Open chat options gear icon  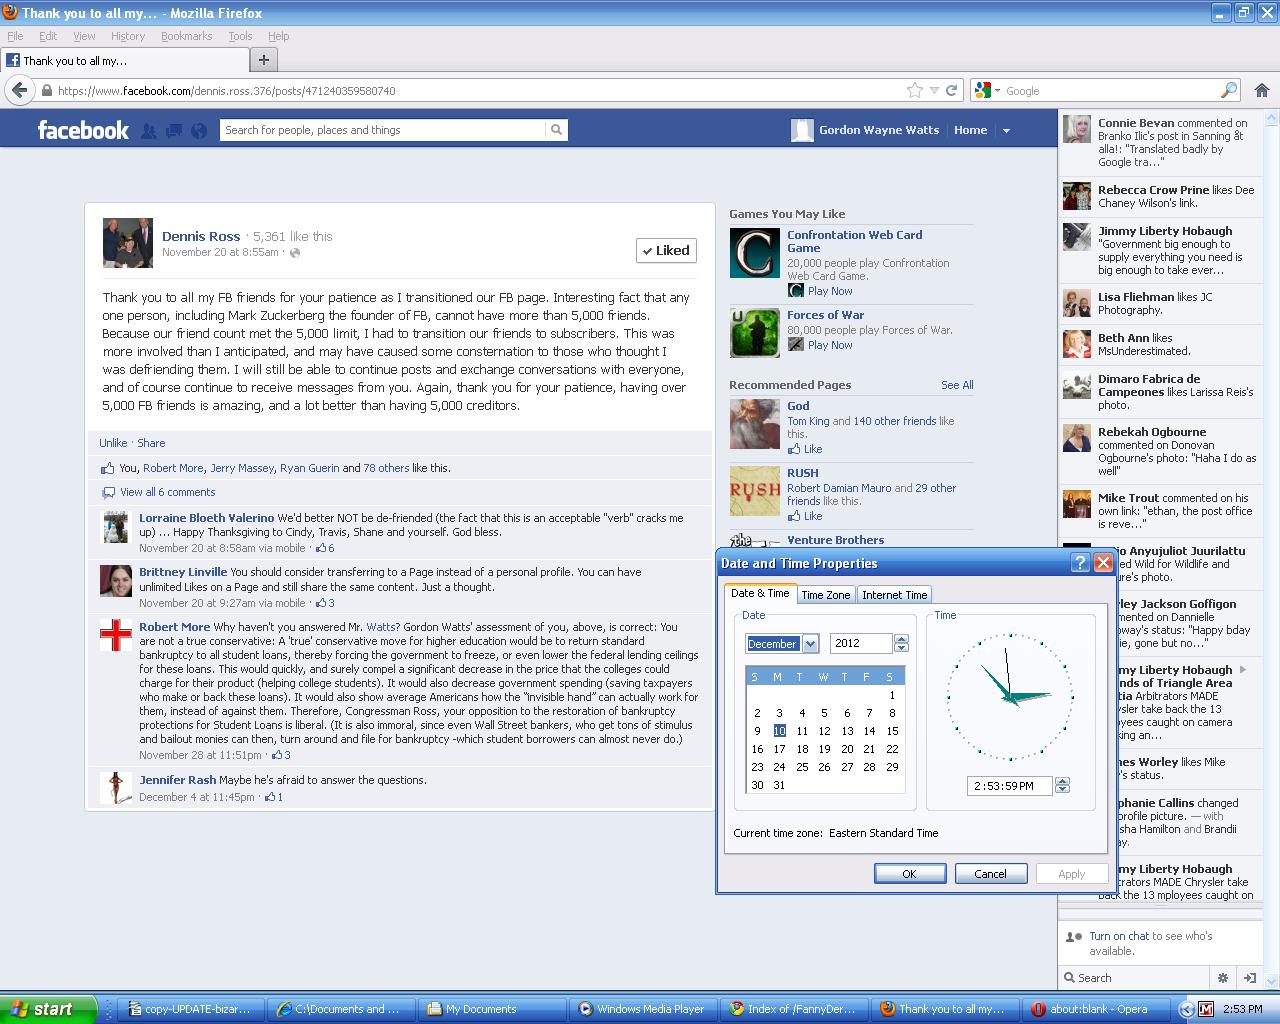1222,978
